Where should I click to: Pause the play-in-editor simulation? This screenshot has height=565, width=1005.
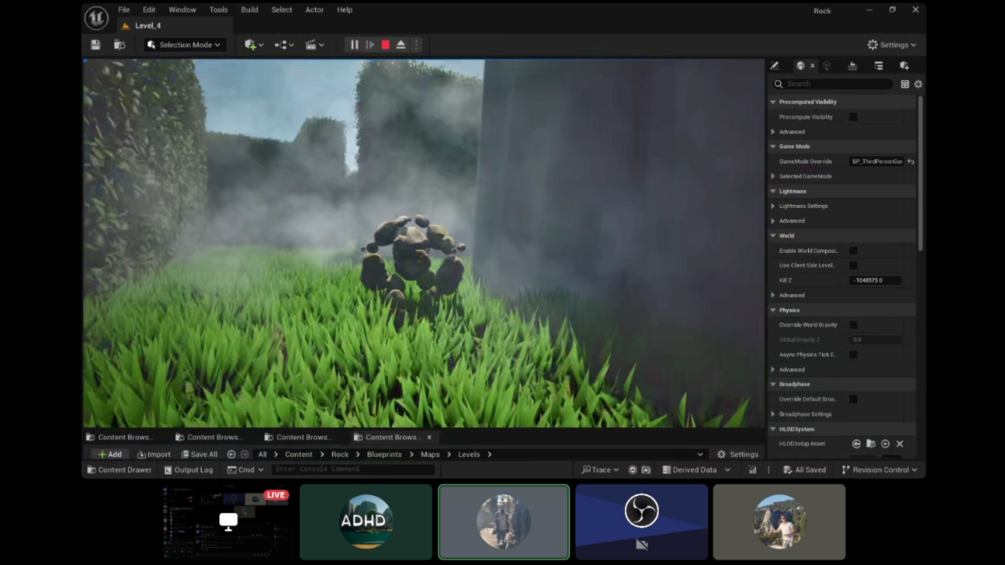[x=354, y=45]
